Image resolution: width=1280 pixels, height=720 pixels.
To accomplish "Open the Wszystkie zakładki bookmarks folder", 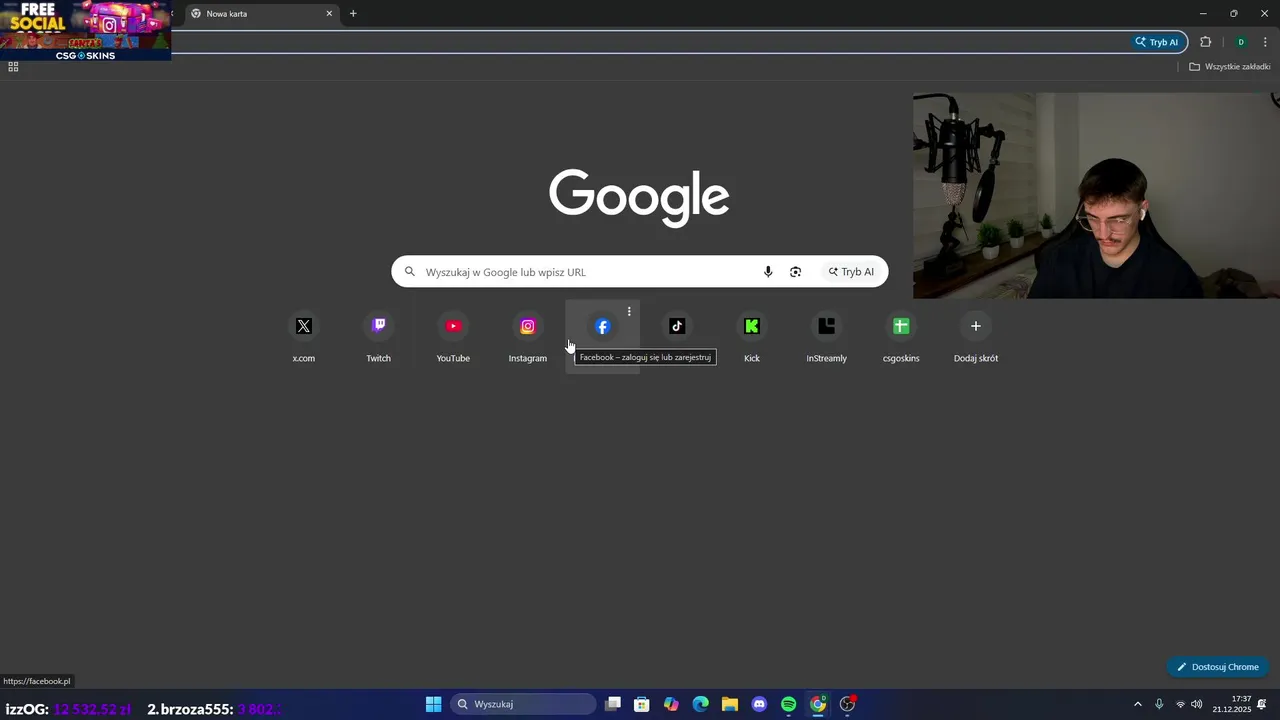I will pyautogui.click(x=1229, y=67).
